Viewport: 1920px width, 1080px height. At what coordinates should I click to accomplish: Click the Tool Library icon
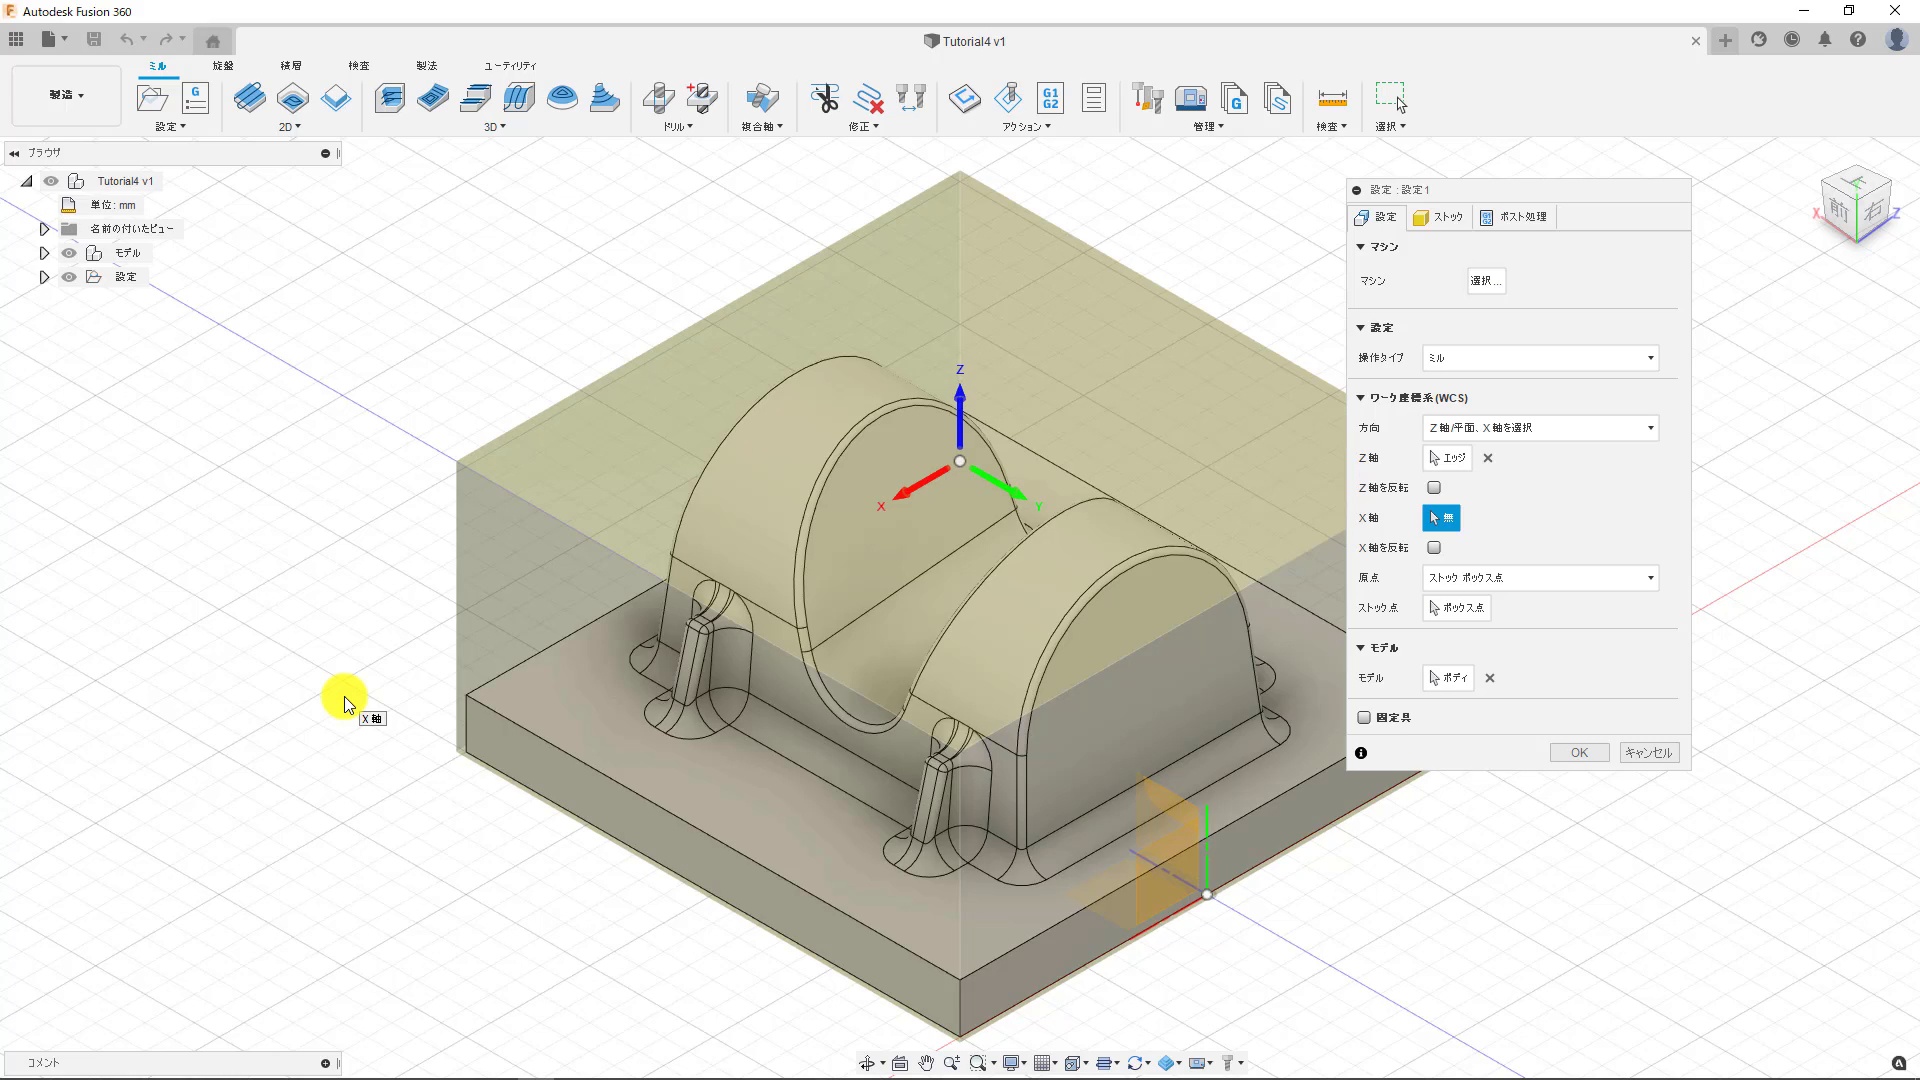tap(1147, 98)
